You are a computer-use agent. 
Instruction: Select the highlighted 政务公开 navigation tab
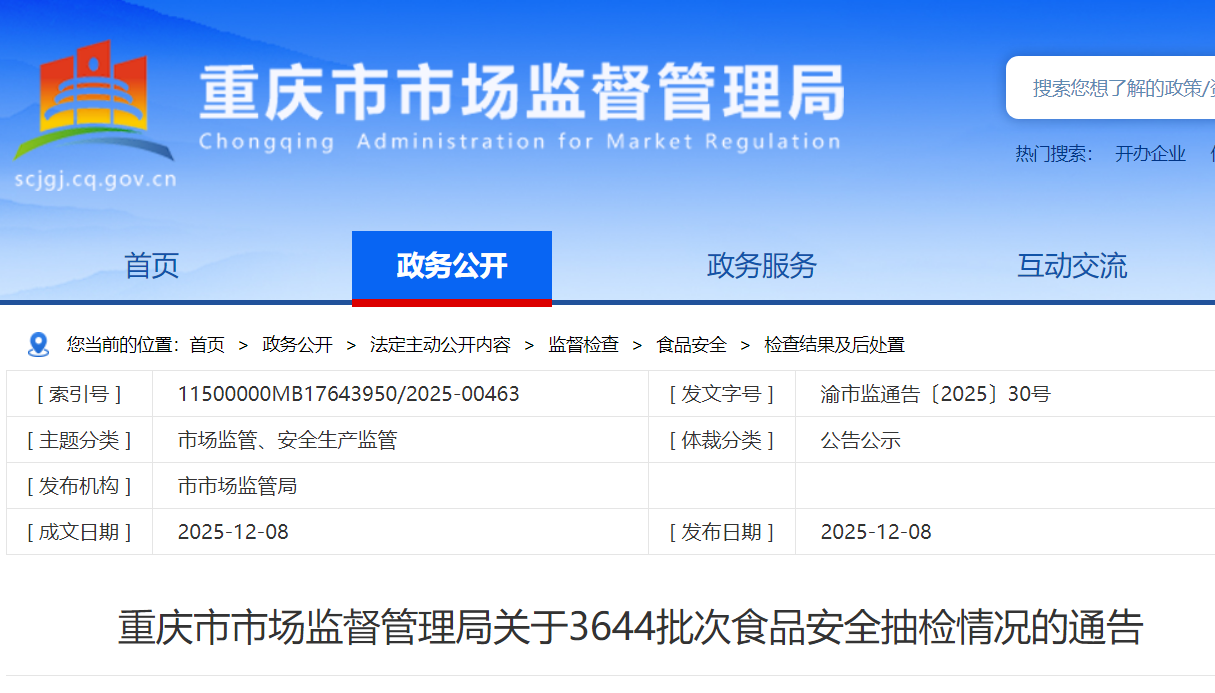[451, 266]
